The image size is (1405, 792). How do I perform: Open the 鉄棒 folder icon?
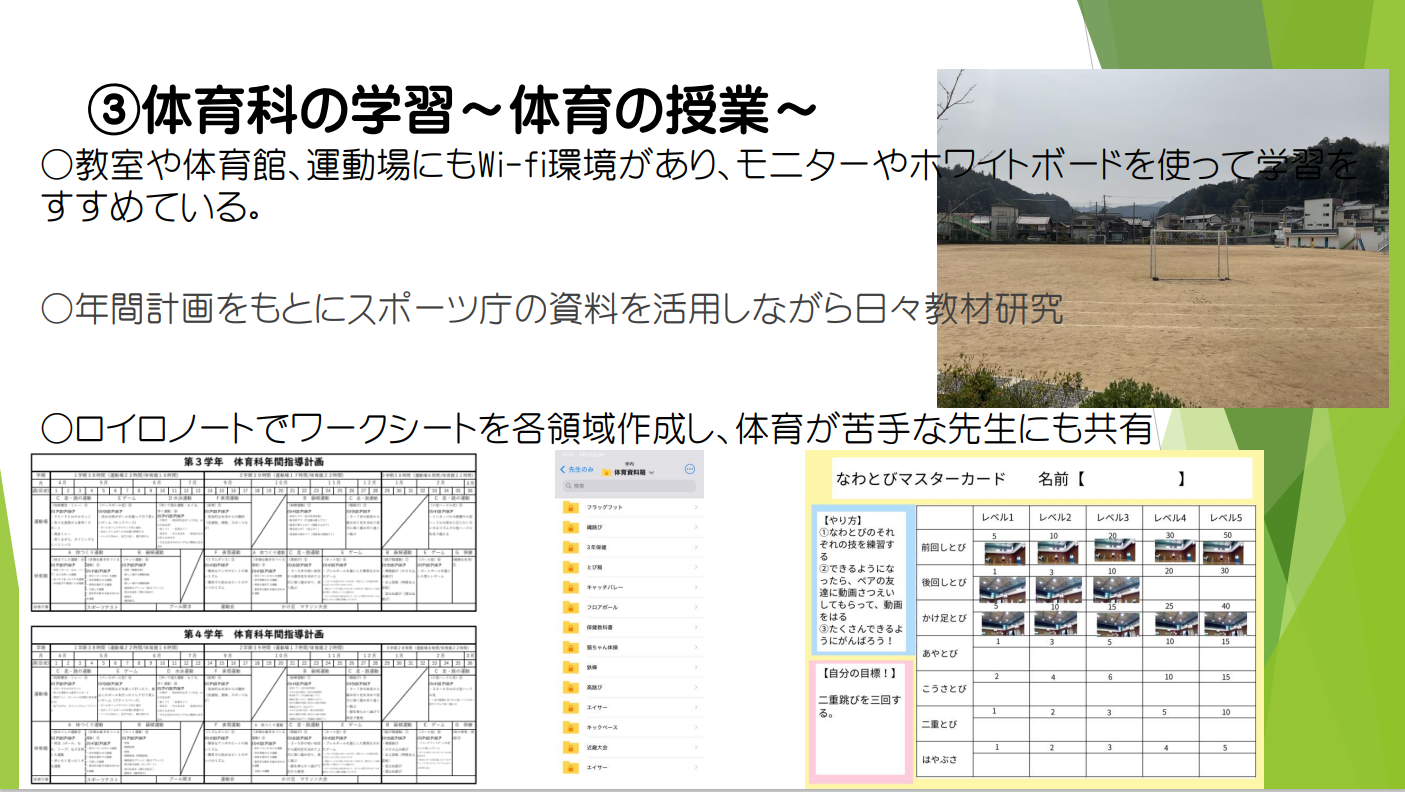(x=570, y=666)
